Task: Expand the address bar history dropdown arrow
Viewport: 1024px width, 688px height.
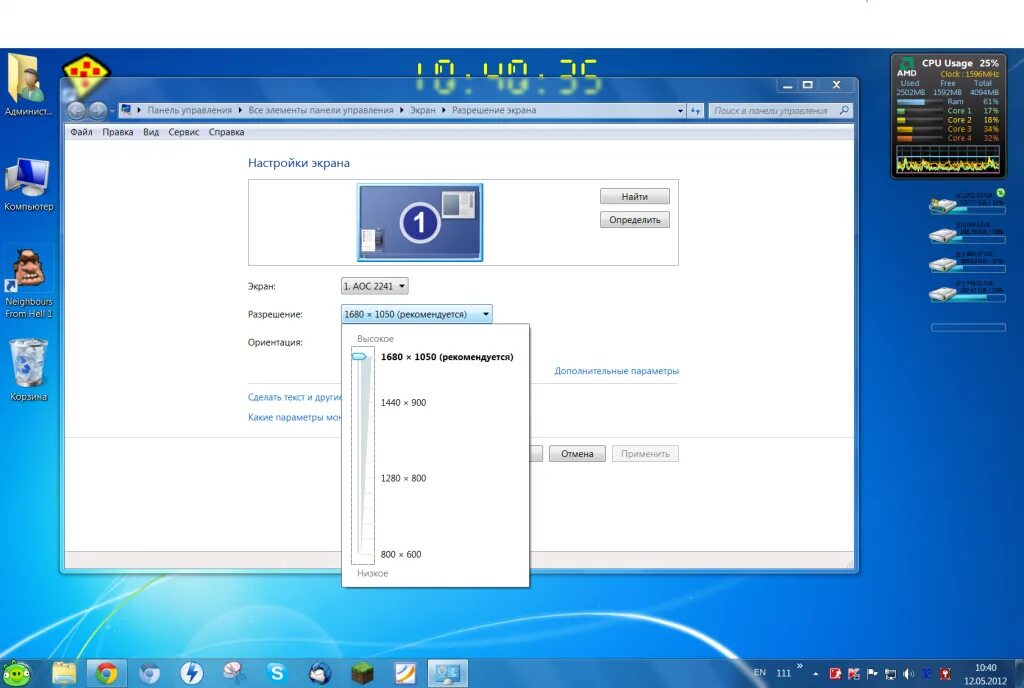Action: click(x=680, y=111)
